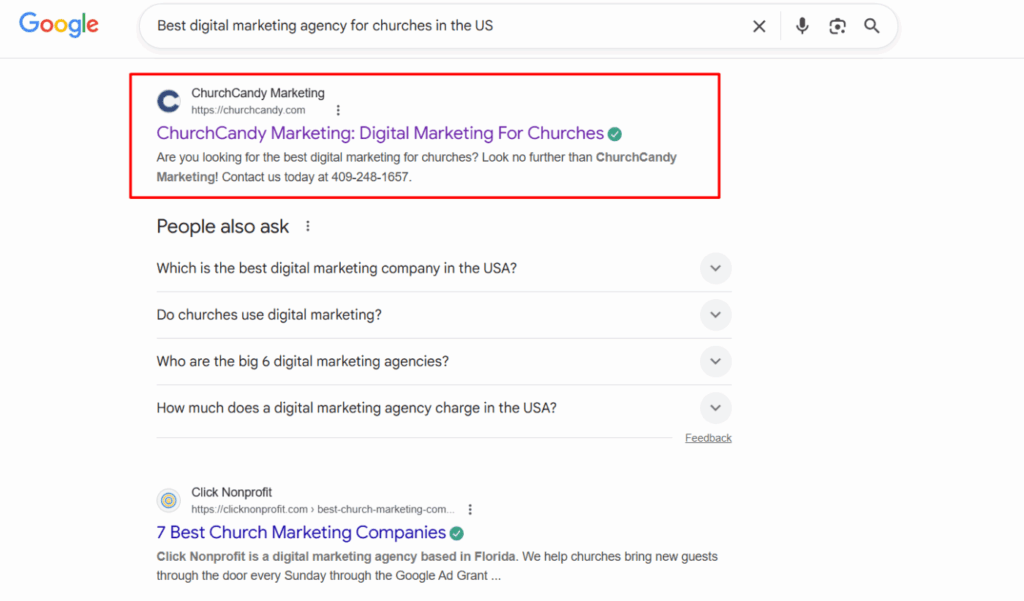Image resolution: width=1024 pixels, height=601 pixels.
Task: Expand "Who are the big 6" question
Action: (715, 361)
